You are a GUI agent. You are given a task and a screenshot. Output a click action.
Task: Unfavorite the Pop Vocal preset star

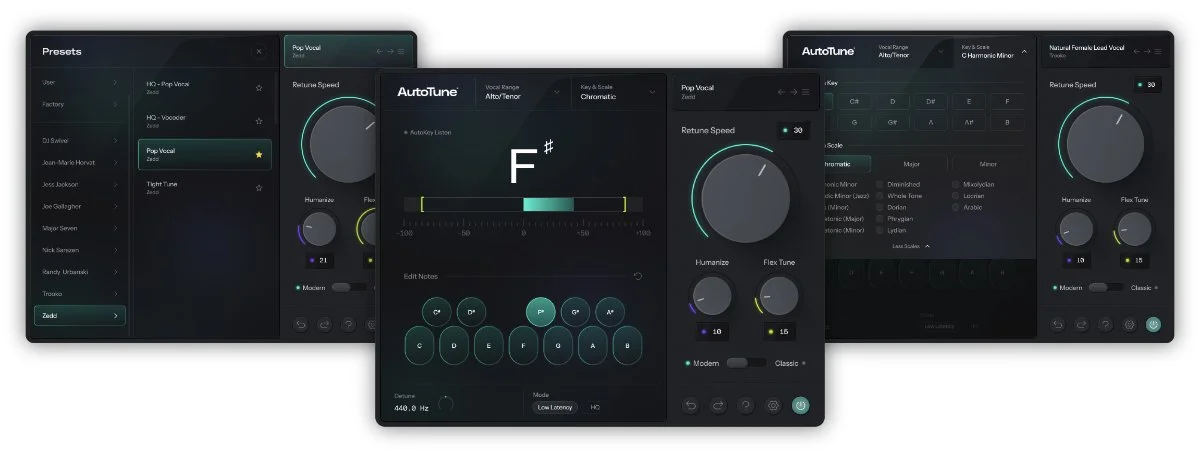(x=259, y=154)
